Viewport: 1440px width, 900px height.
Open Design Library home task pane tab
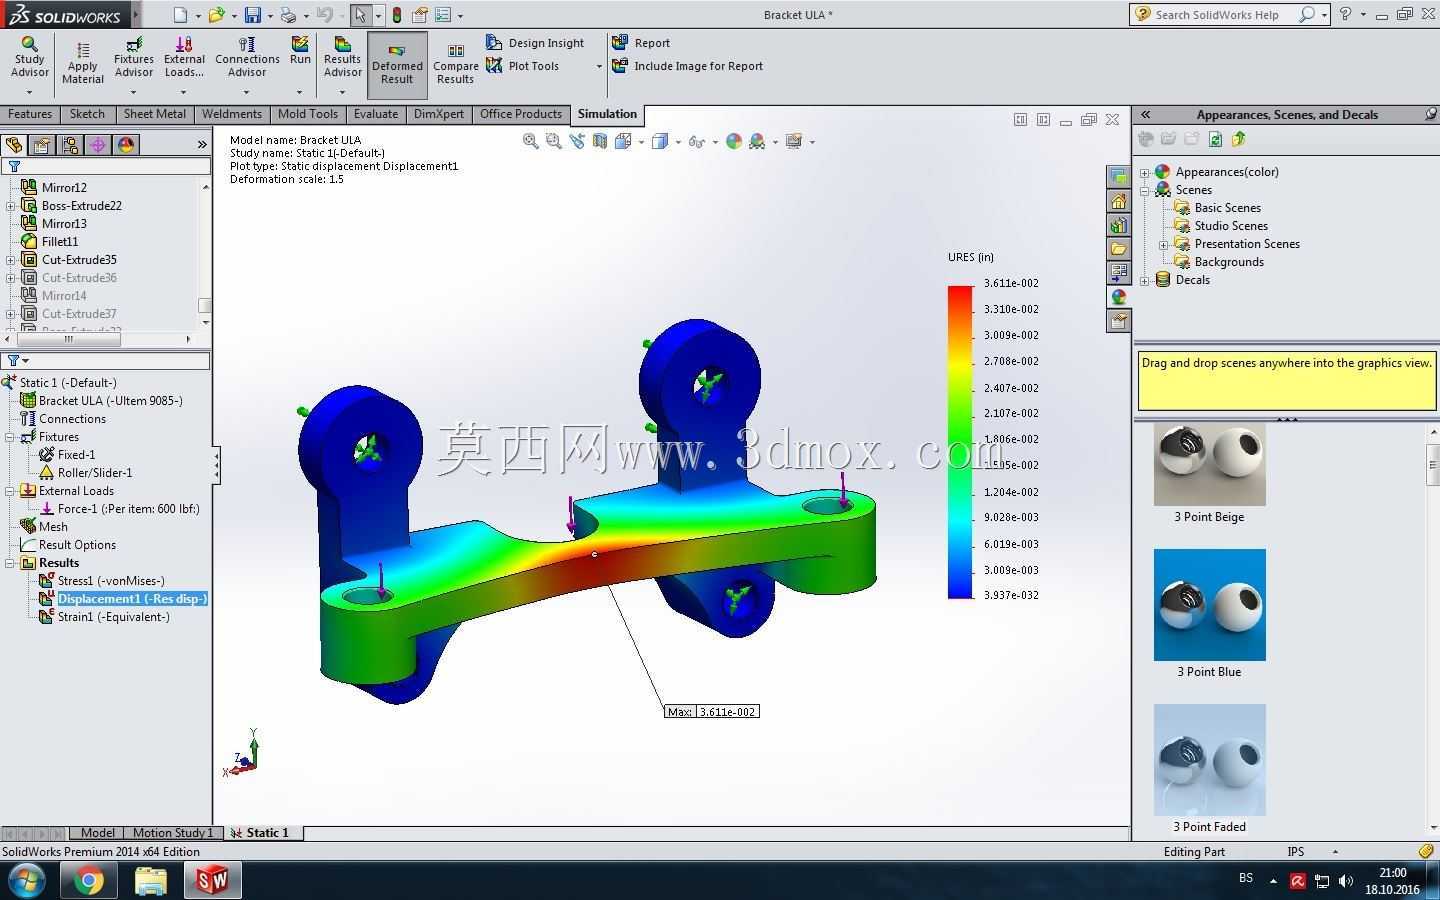pyautogui.click(x=1118, y=201)
